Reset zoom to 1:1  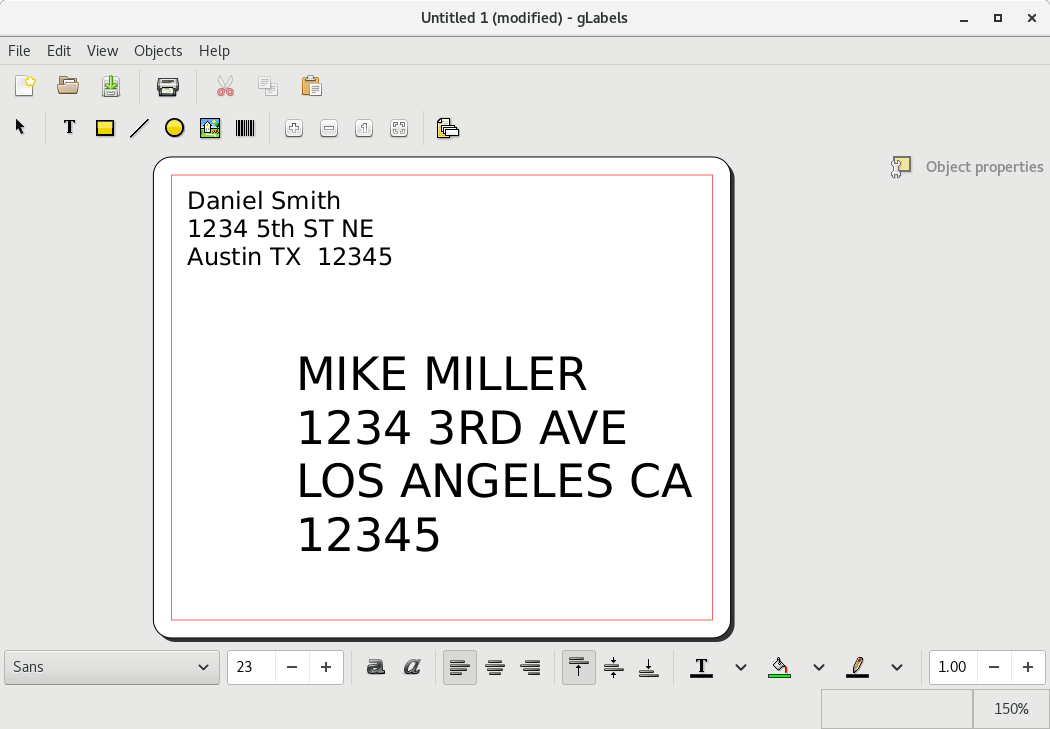pos(364,128)
